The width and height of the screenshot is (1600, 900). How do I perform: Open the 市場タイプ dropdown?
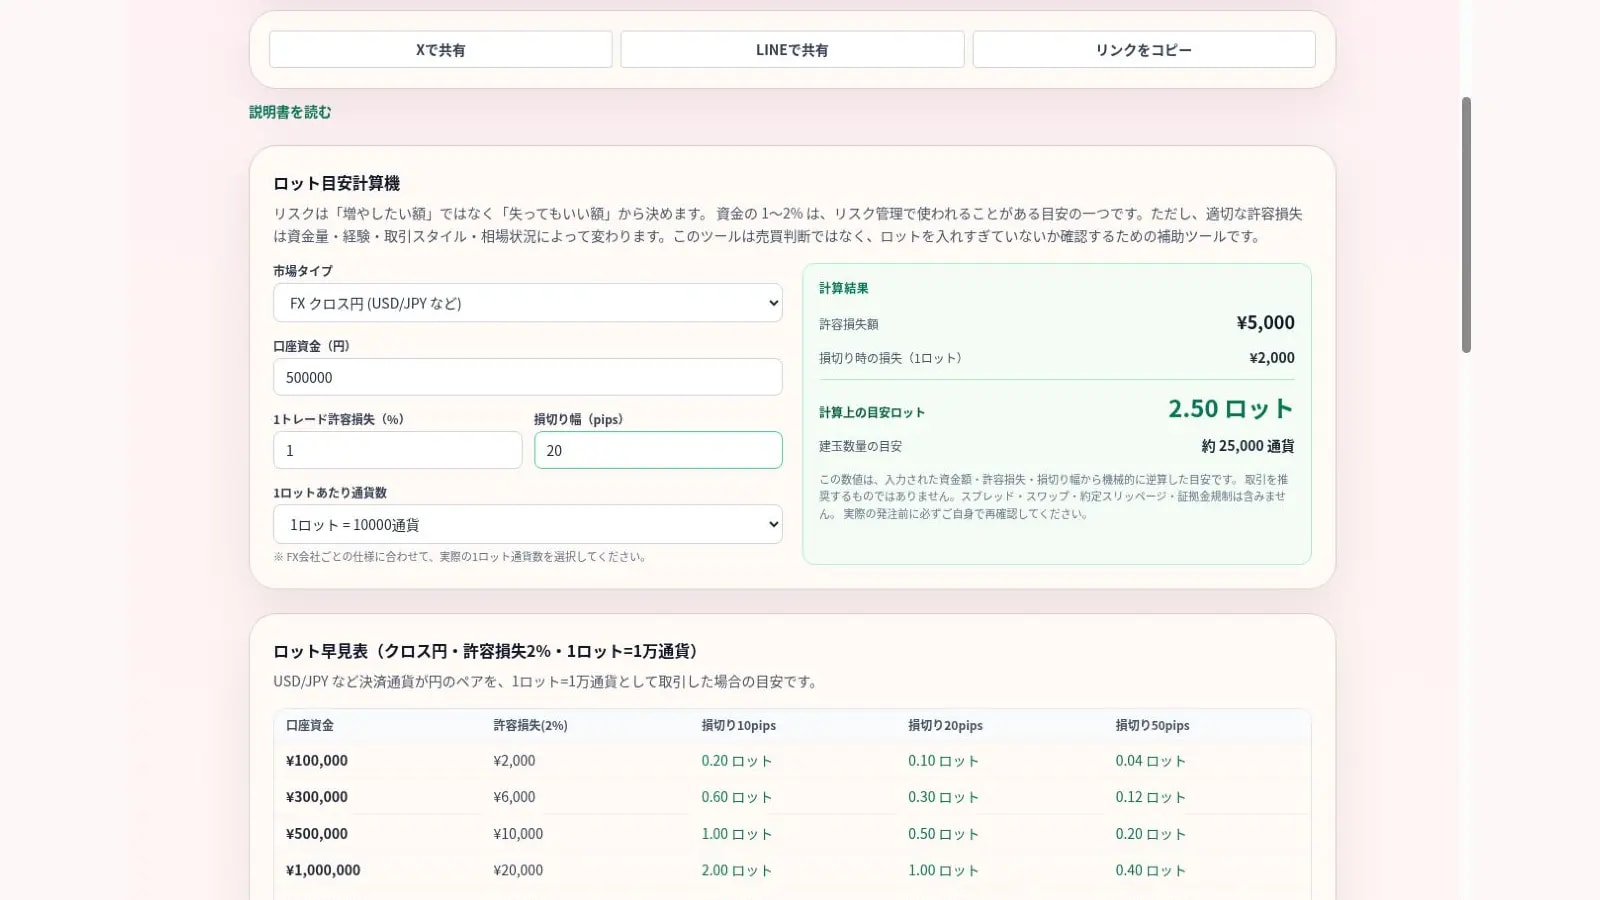[528, 303]
